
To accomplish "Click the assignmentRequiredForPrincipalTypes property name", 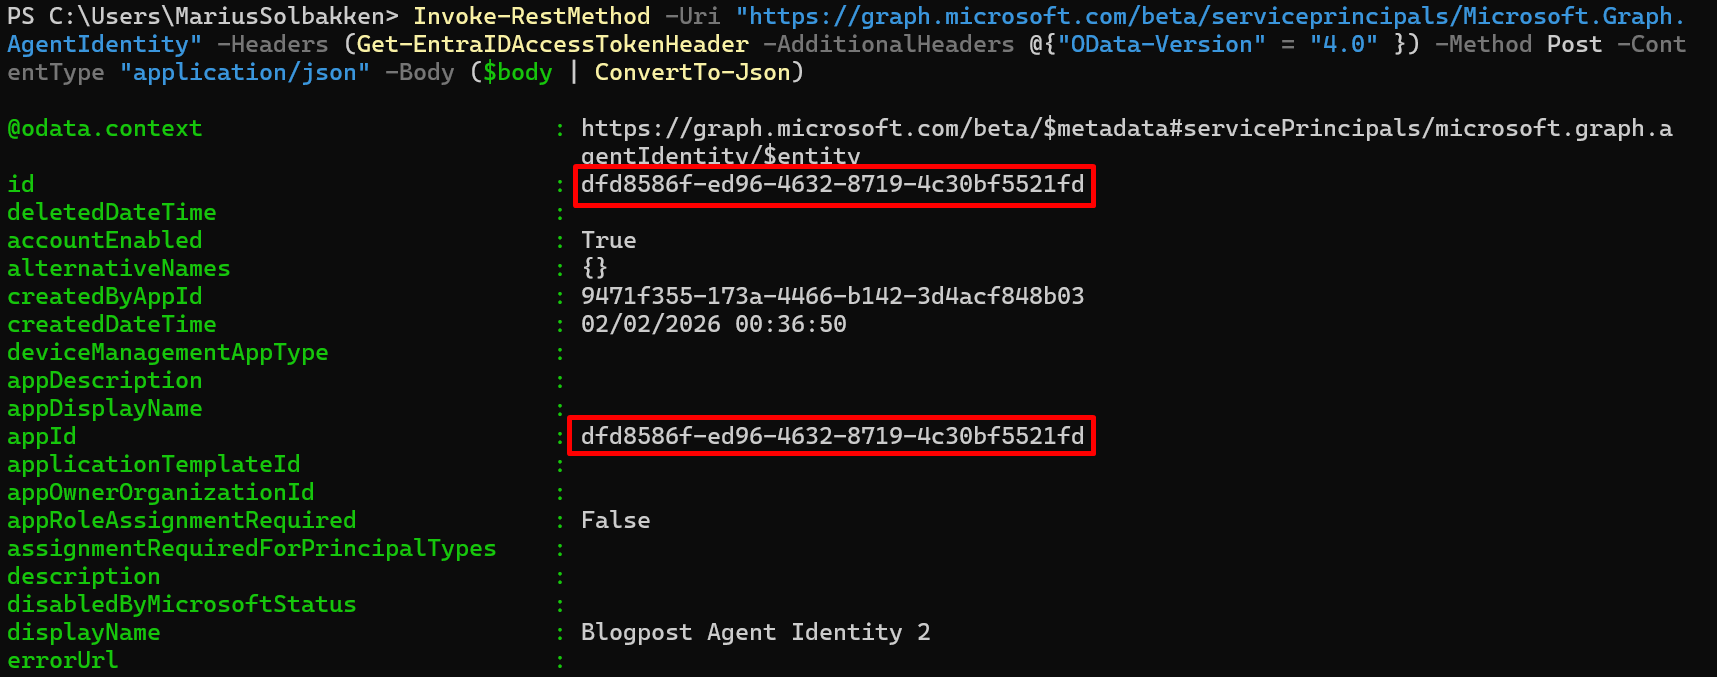I will [x=251, y=549].
